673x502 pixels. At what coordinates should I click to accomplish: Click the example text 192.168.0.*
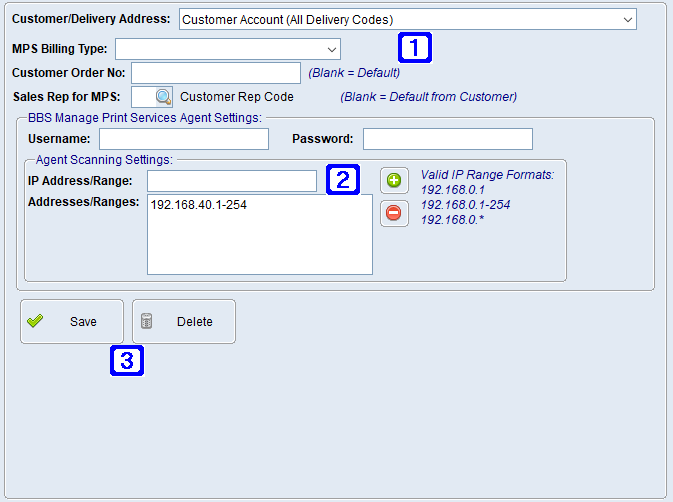pyautogui.click(x=452, y=220)
